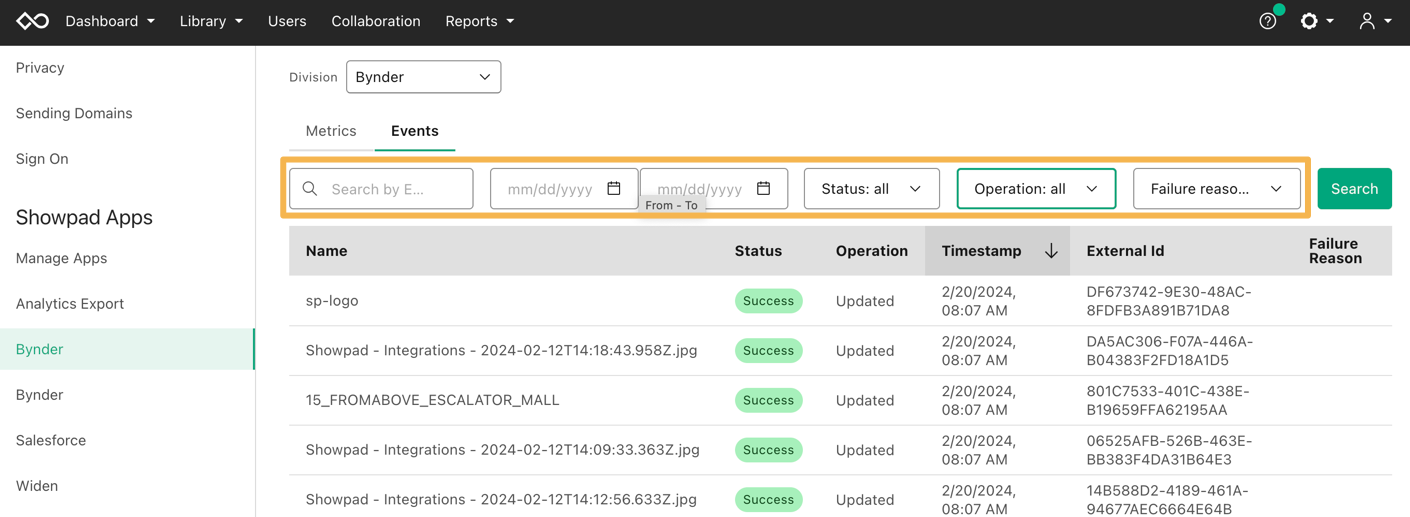Viewport: 1410px width, 517px height.
Task: Open Sign On in the sidebar
Action: point(42,159)
